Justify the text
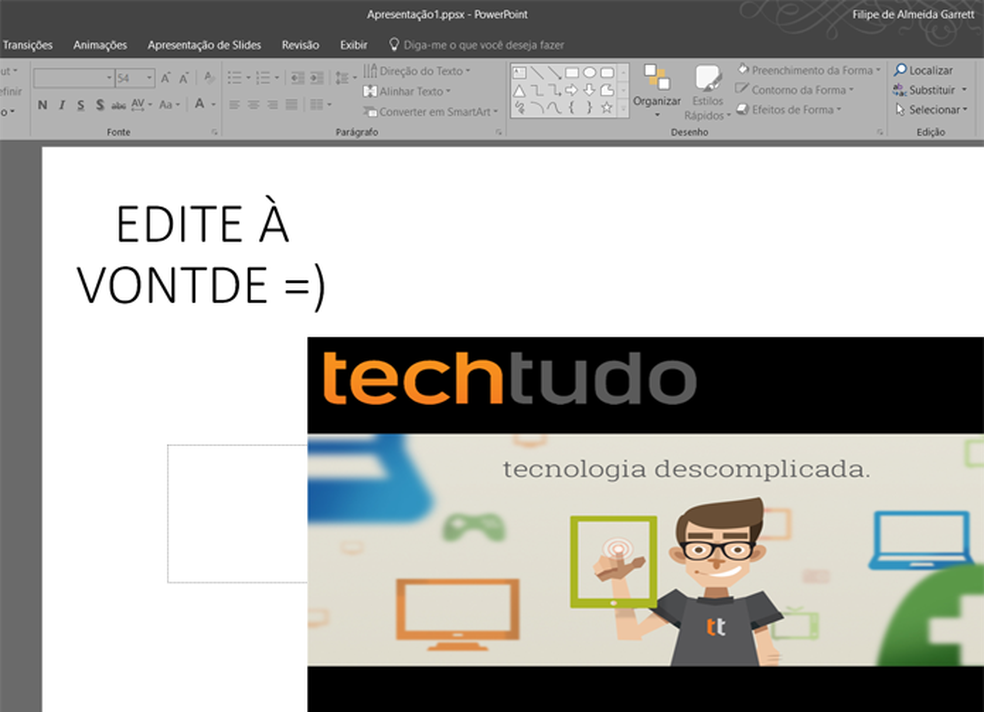 point(291,105)
